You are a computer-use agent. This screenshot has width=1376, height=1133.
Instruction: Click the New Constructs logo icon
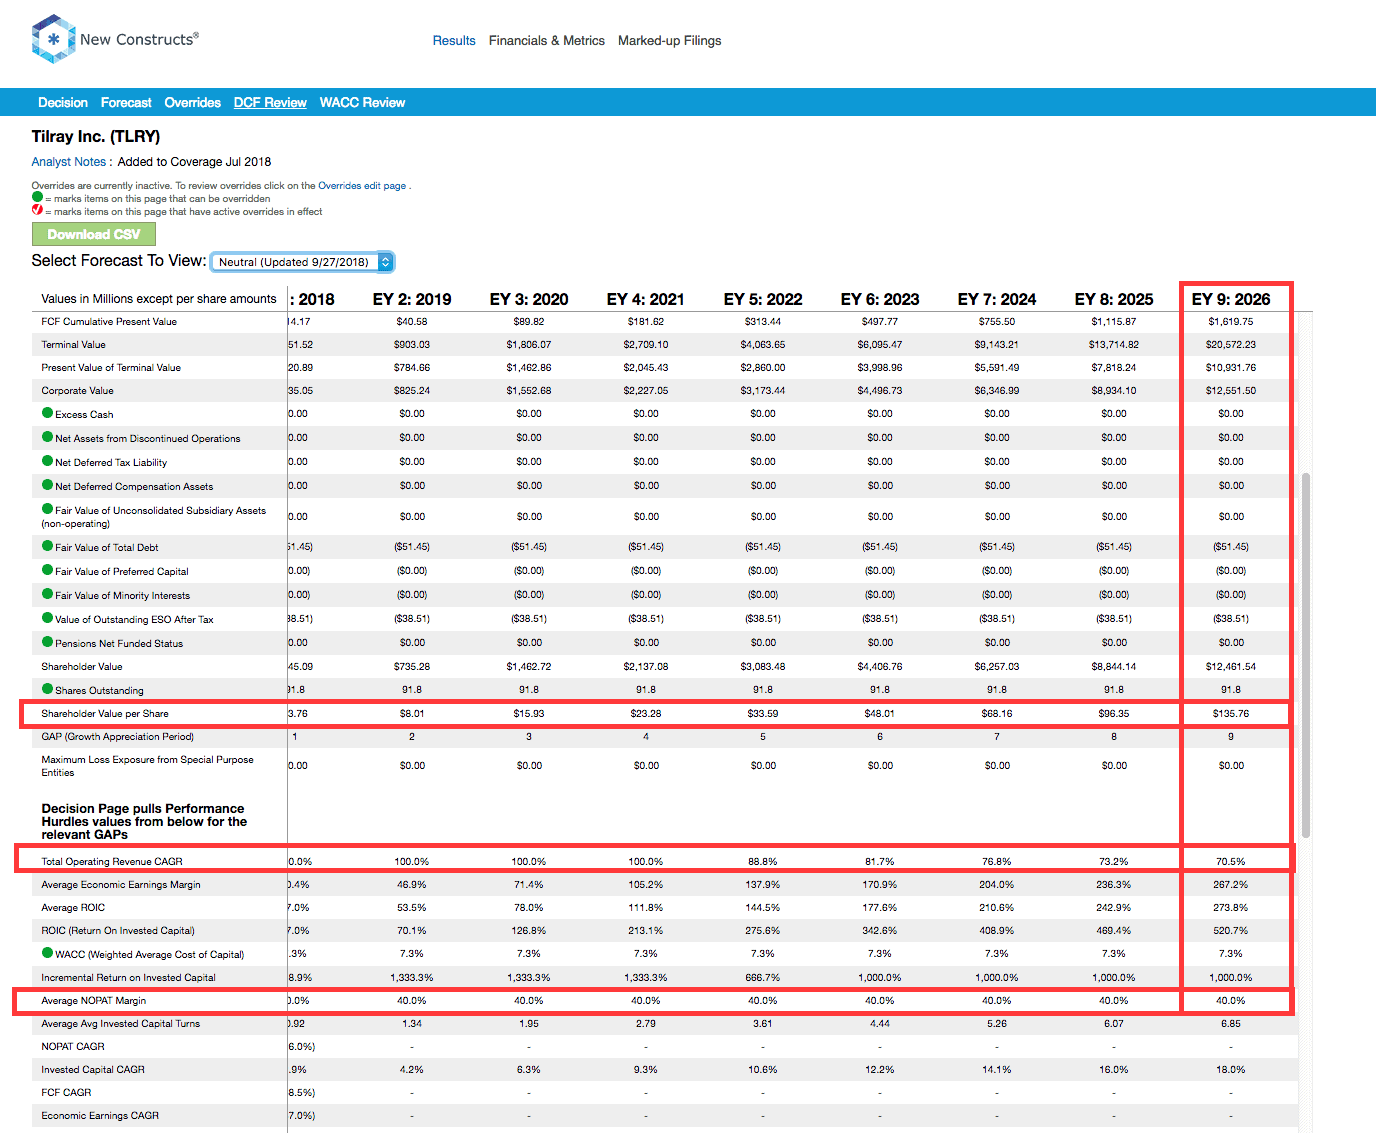[x=53, y=39]
